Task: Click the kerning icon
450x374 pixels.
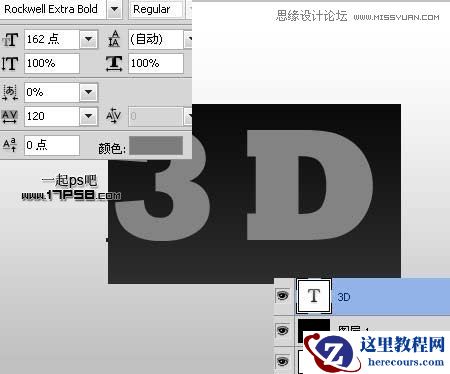Action: point(113,116)
